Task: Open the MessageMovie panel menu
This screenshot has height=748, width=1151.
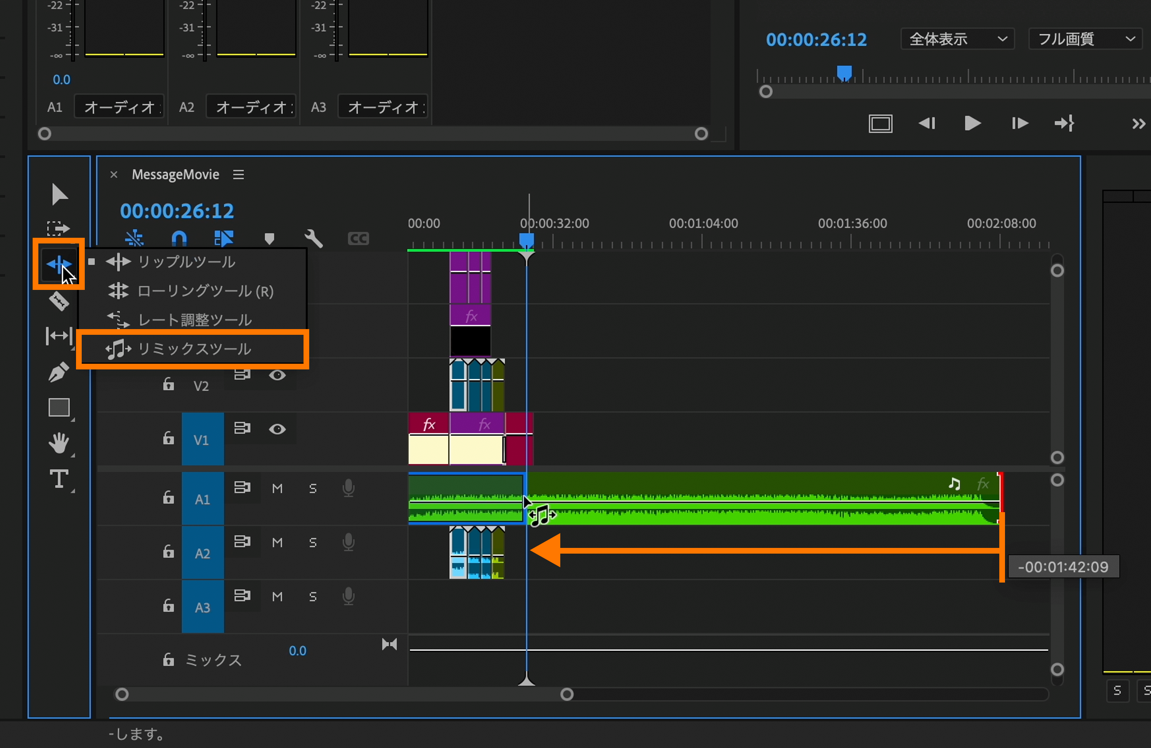Action: 239,175
